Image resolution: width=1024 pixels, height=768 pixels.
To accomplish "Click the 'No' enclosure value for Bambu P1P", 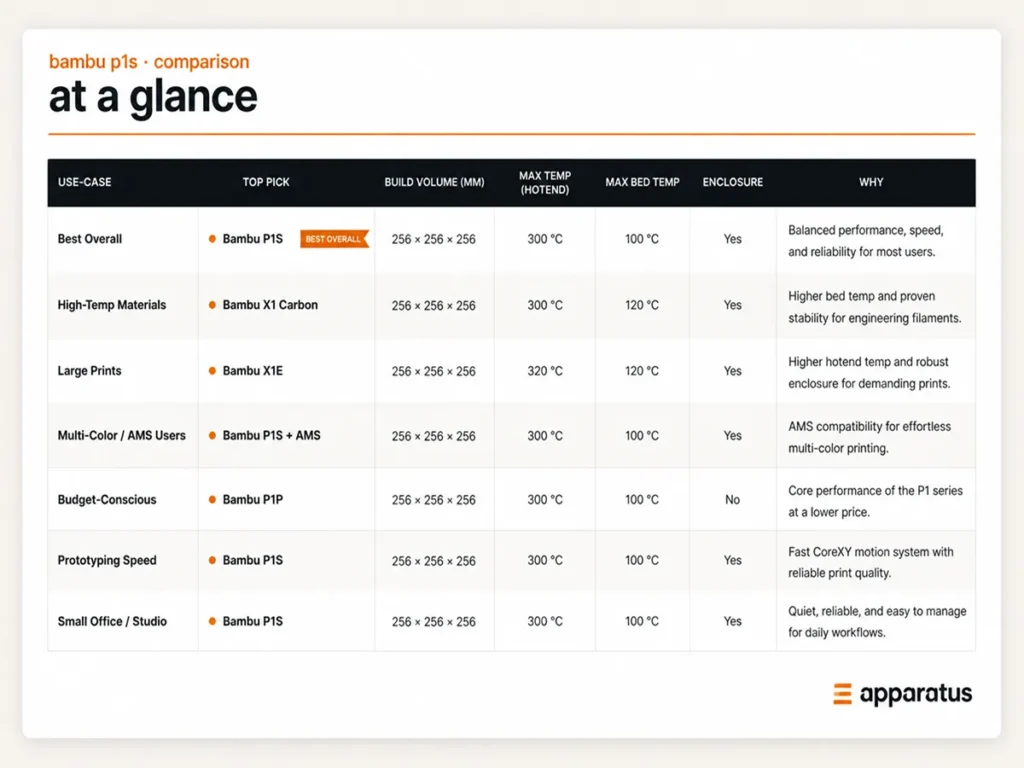I will (x=732, y=500).
